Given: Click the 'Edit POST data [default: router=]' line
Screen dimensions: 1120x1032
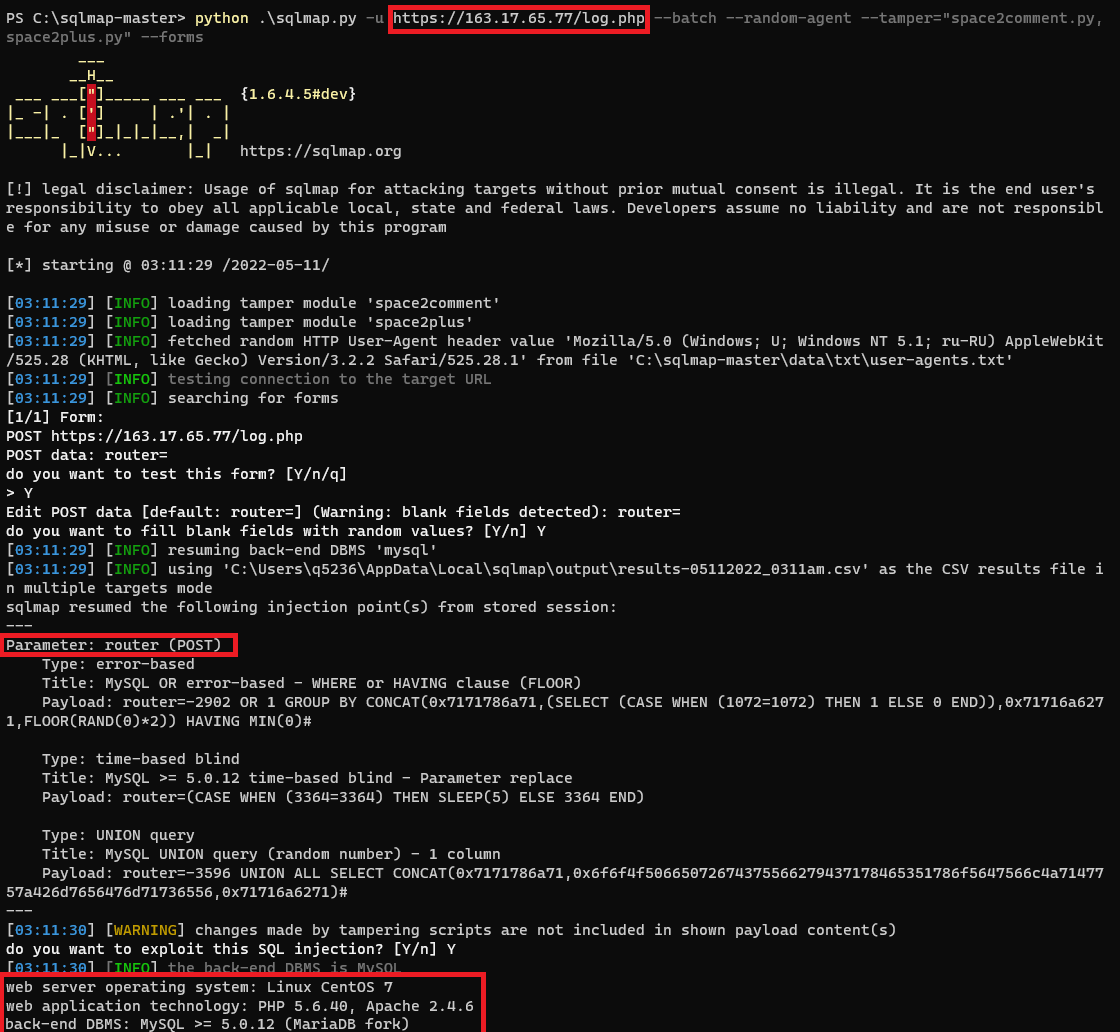Looking at the screenshot, I should tap(344, 512).
